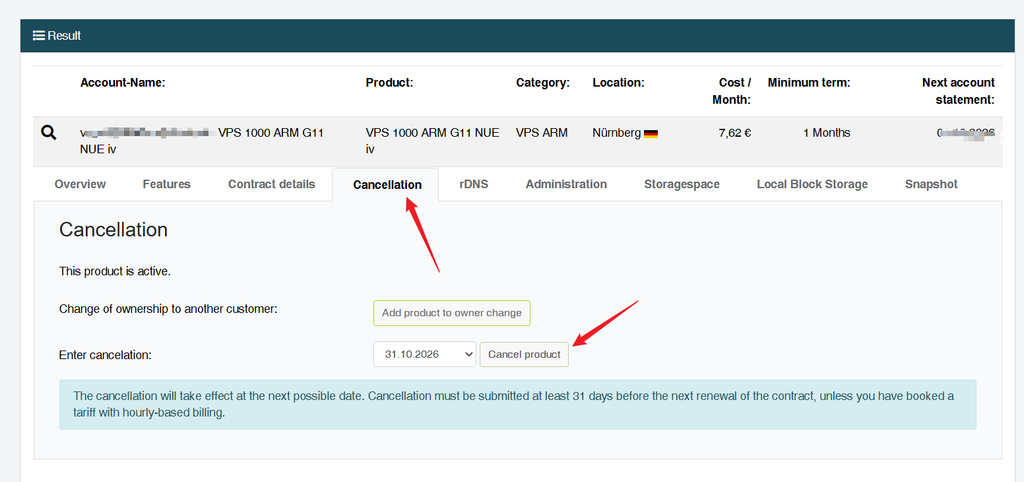The image size is (1024, 482).
Task: Click the VPS ARM category cell
Action: (542, 133)
